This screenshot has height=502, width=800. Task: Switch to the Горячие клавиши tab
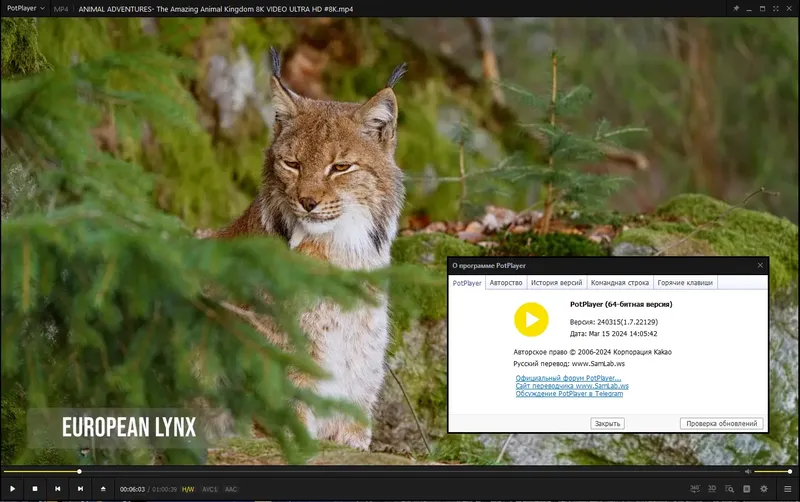(x=685, y=283)
